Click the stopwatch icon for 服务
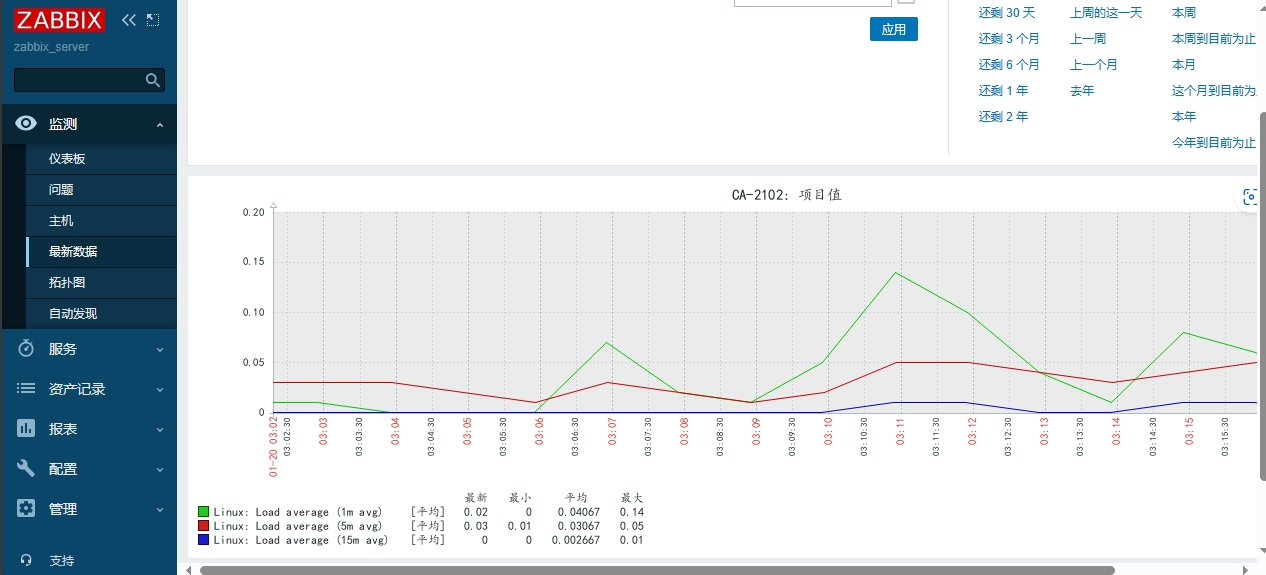 pos(27,349)
